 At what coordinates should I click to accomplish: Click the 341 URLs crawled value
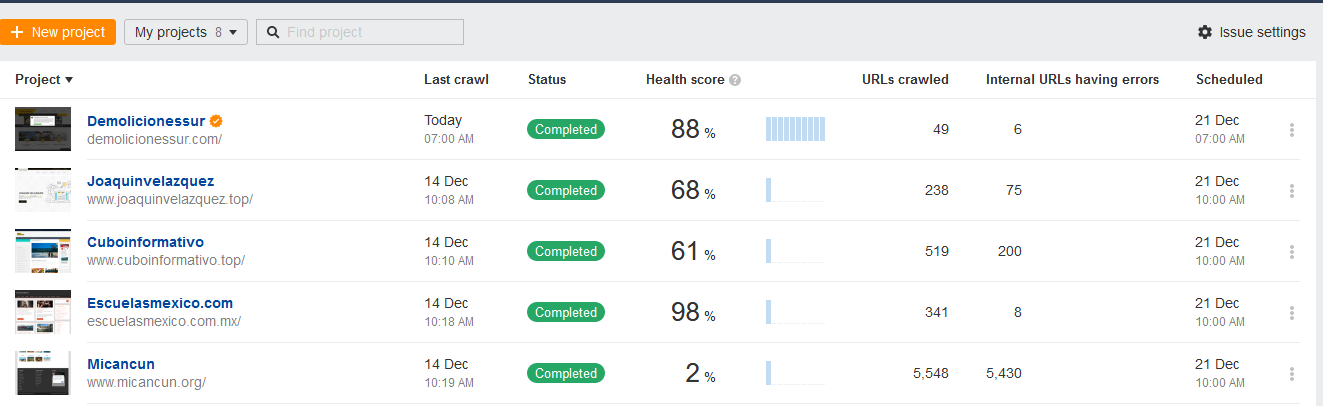tap(937, 312)
